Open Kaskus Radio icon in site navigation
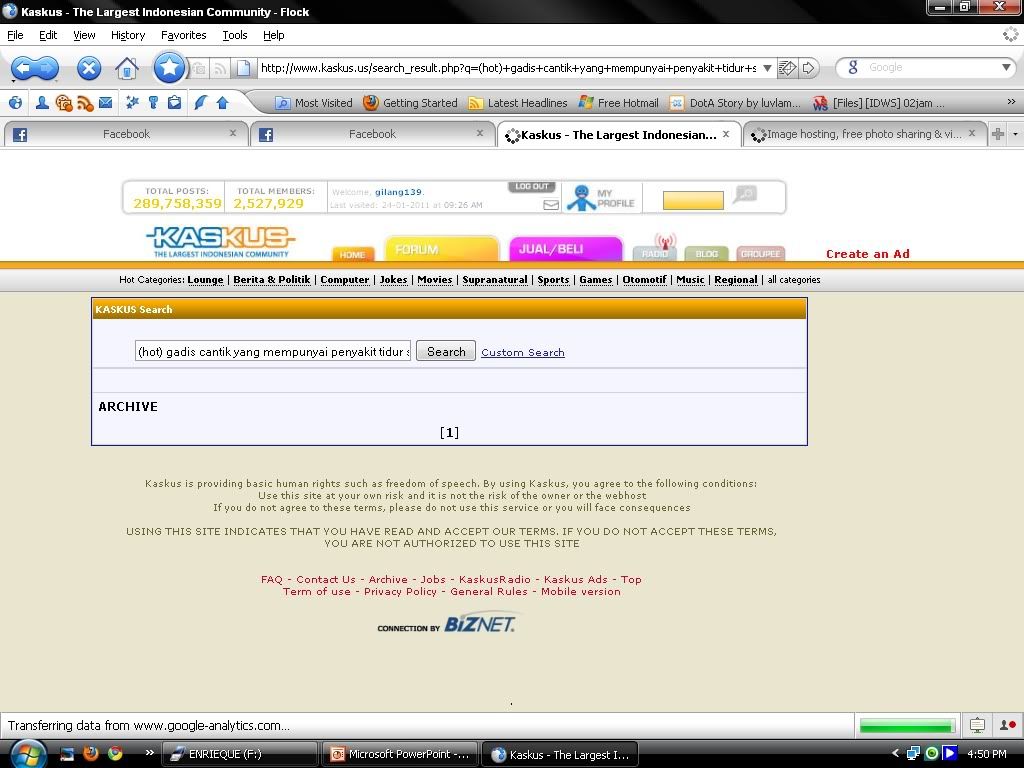The width and height of the screenshot is (1024, 768). click(656, 248)
